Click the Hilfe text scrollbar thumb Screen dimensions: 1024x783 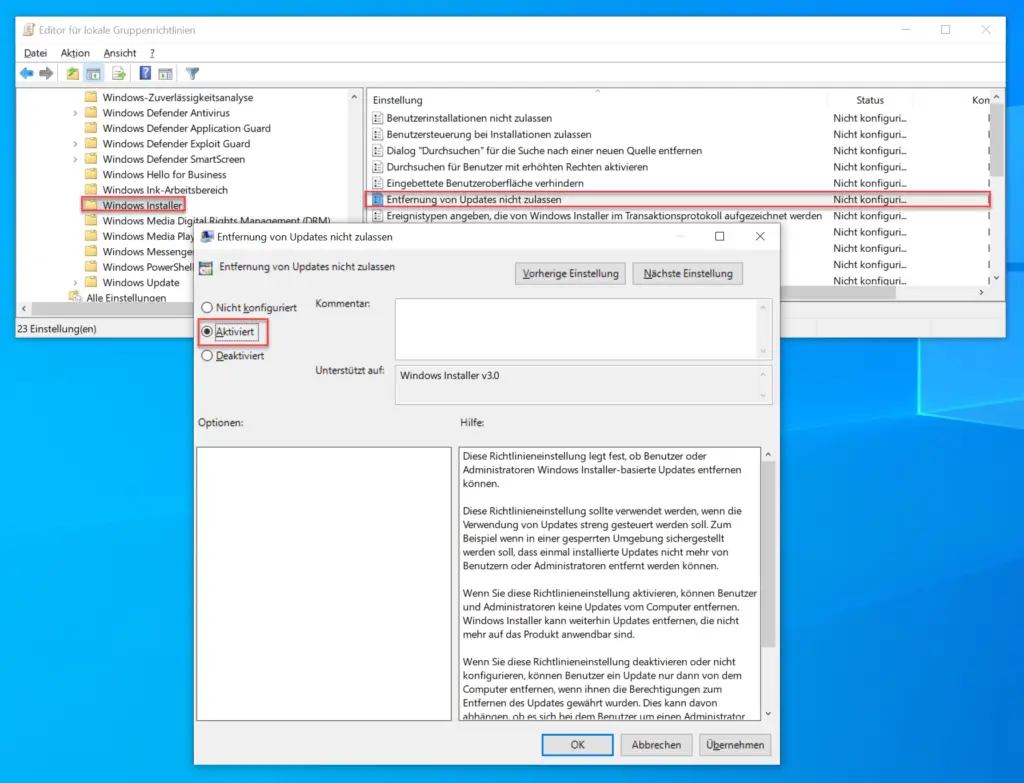click(x=768, y=554)
